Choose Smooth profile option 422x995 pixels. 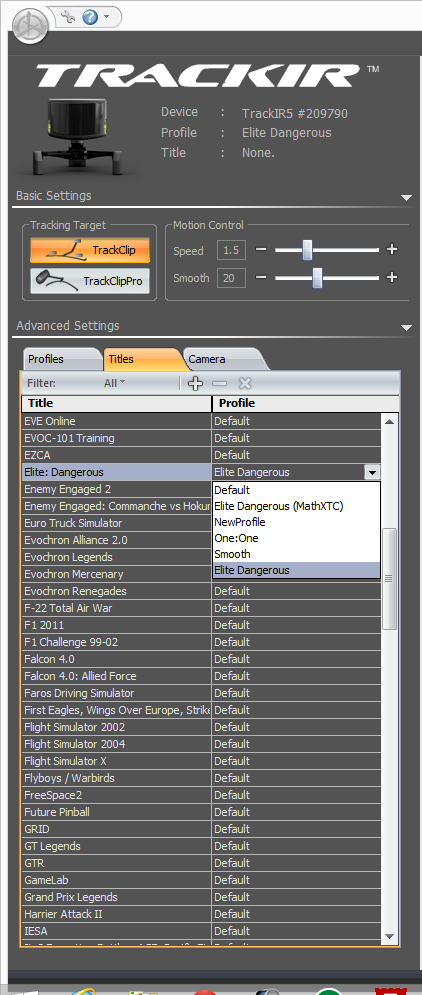(296, 554)
